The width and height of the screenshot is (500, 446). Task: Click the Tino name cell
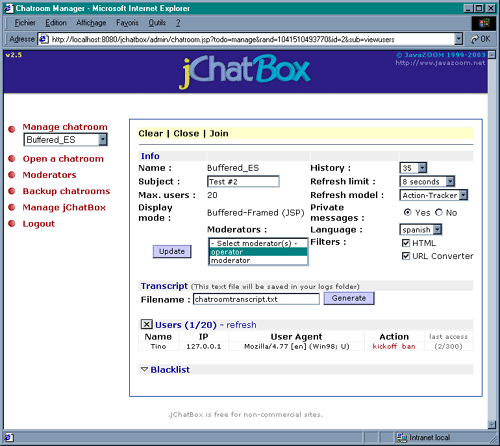point(158,346)
